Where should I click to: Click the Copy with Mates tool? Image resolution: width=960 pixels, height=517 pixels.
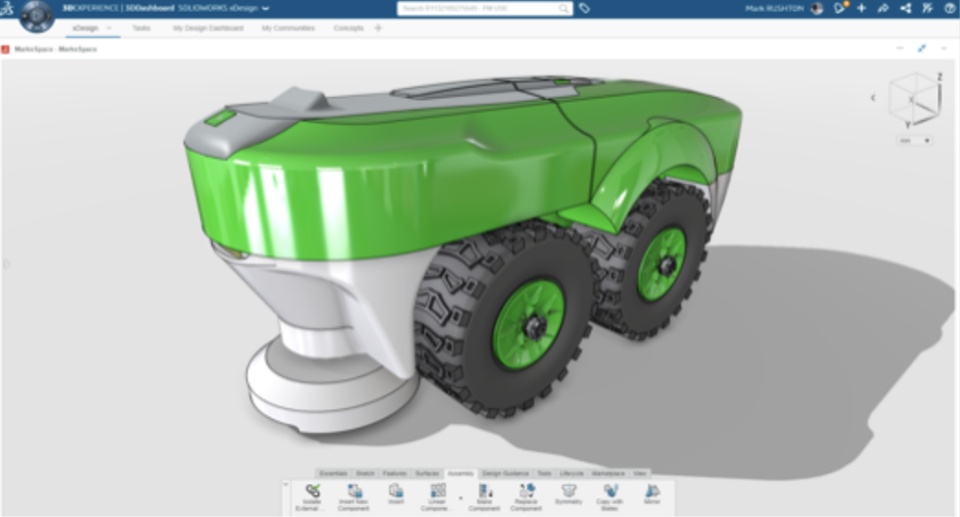point(610,497)
